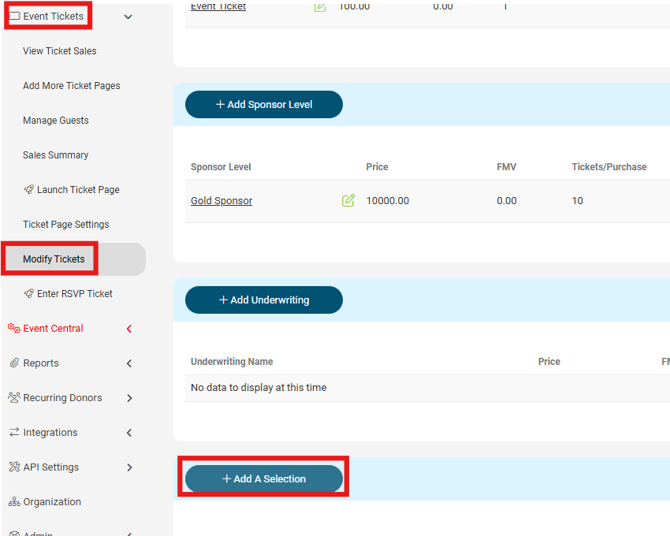Screen dimensions: 670x536
Task: Click the Organization hierarchy icon
Action: point(14,502)
